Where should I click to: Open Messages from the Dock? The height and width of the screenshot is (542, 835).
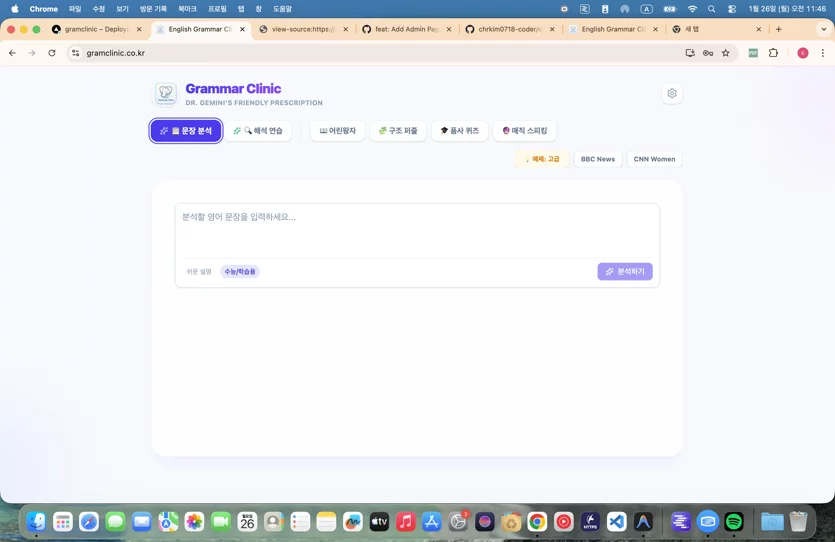[115, 522]
